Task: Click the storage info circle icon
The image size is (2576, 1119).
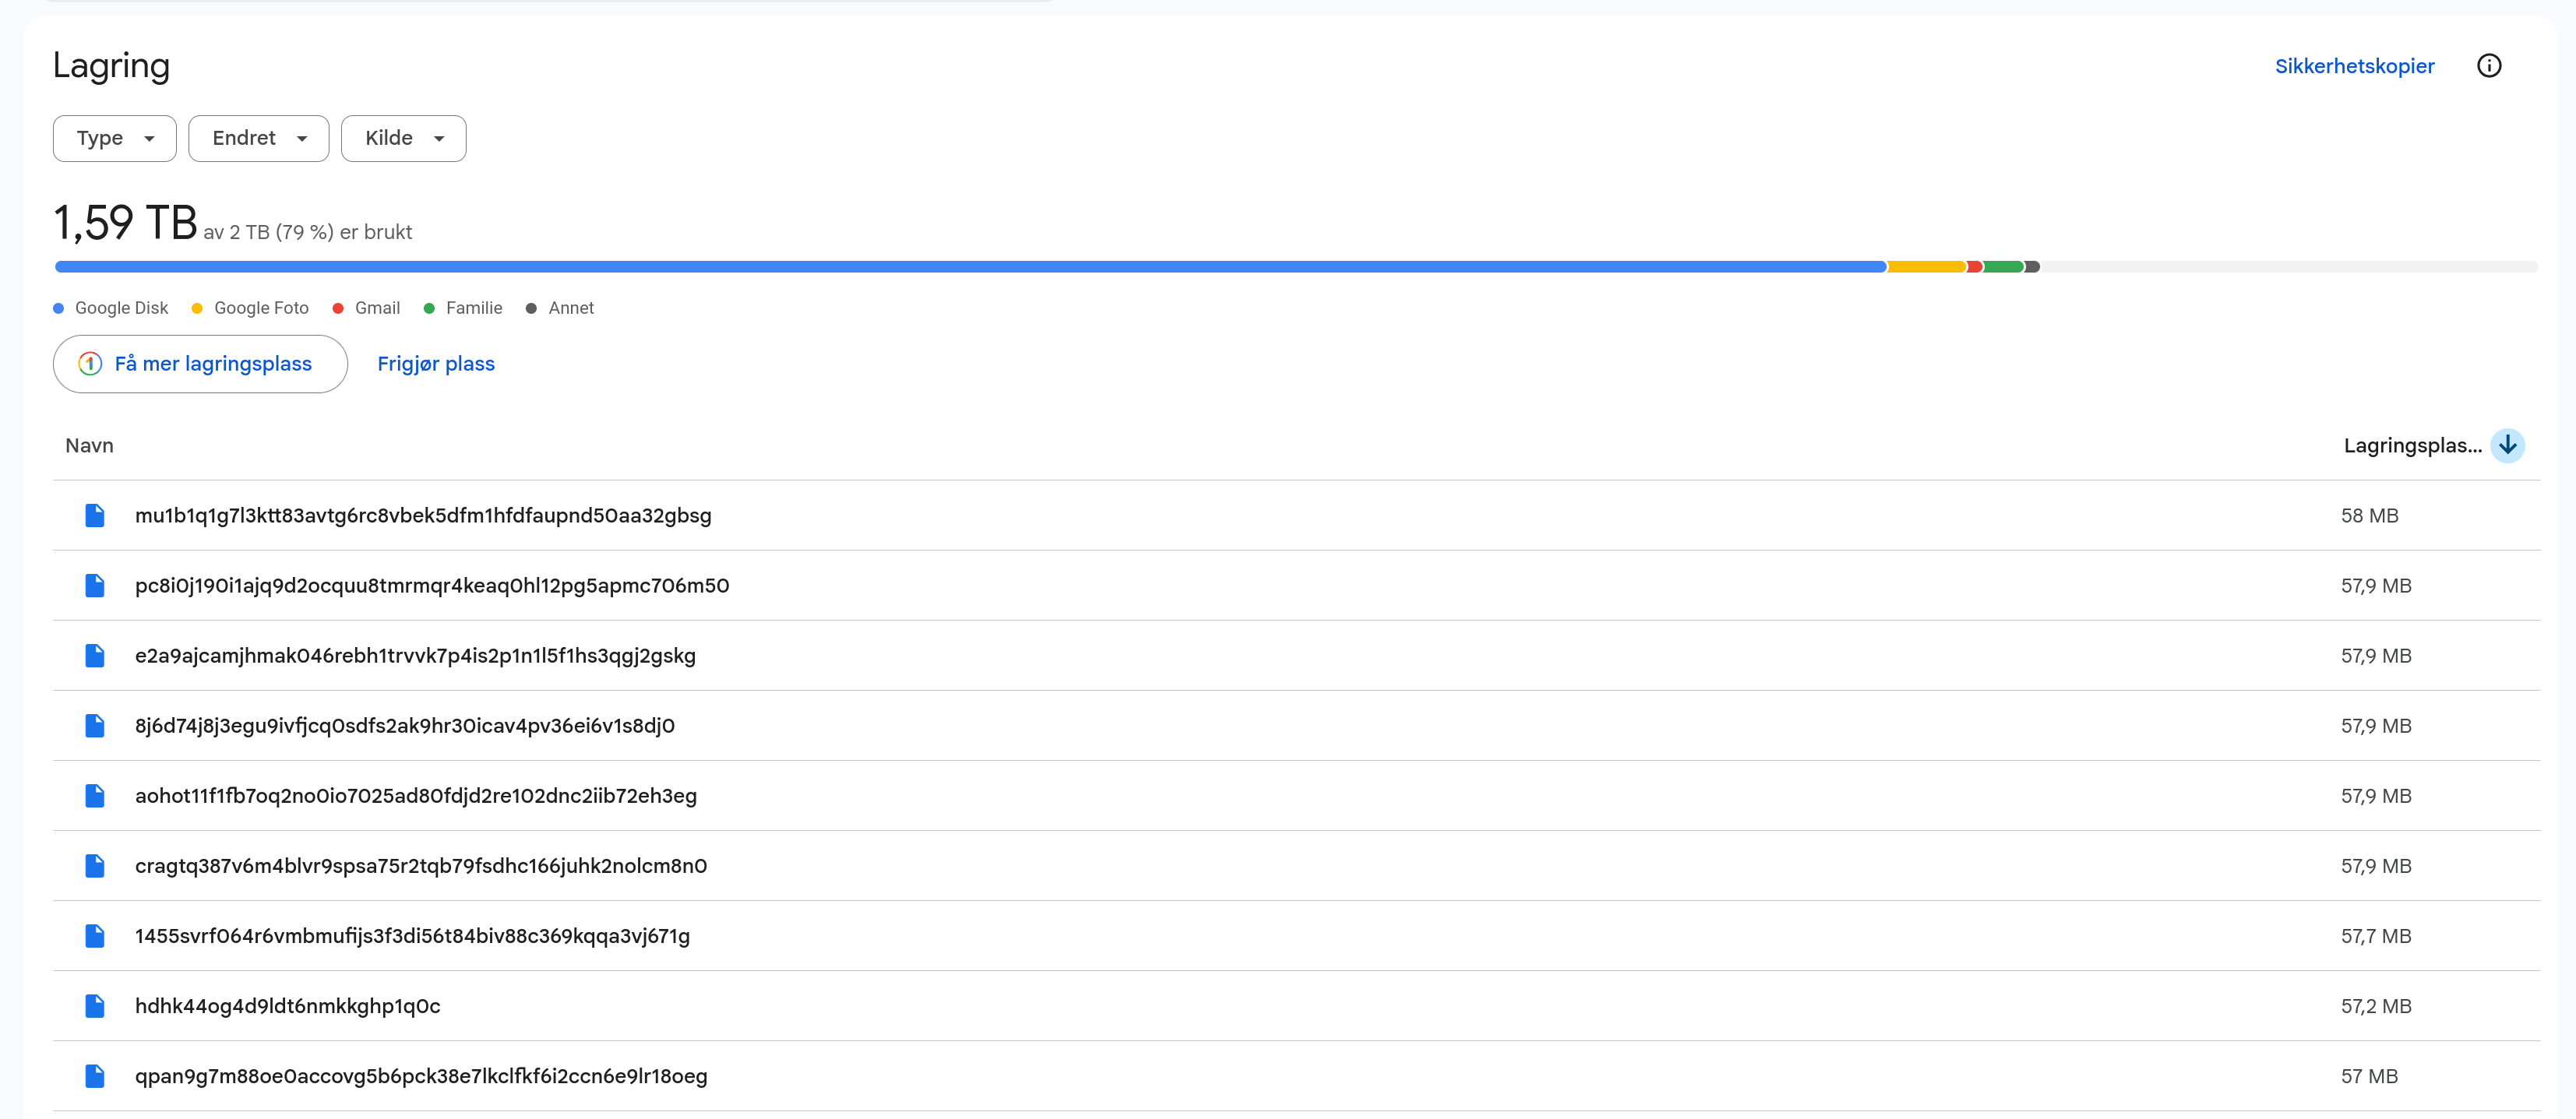Action: [x=2488, y=66]
